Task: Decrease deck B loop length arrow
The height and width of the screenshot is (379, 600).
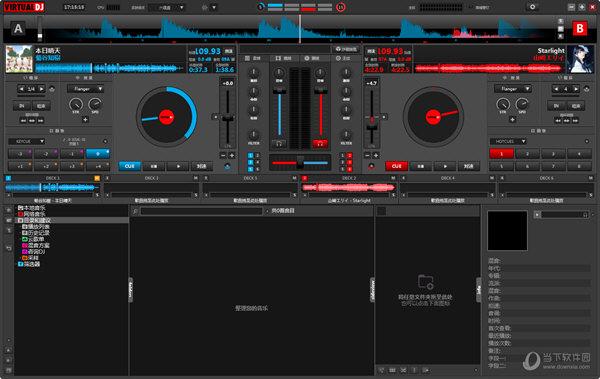Action: click(x=556, y=89)
